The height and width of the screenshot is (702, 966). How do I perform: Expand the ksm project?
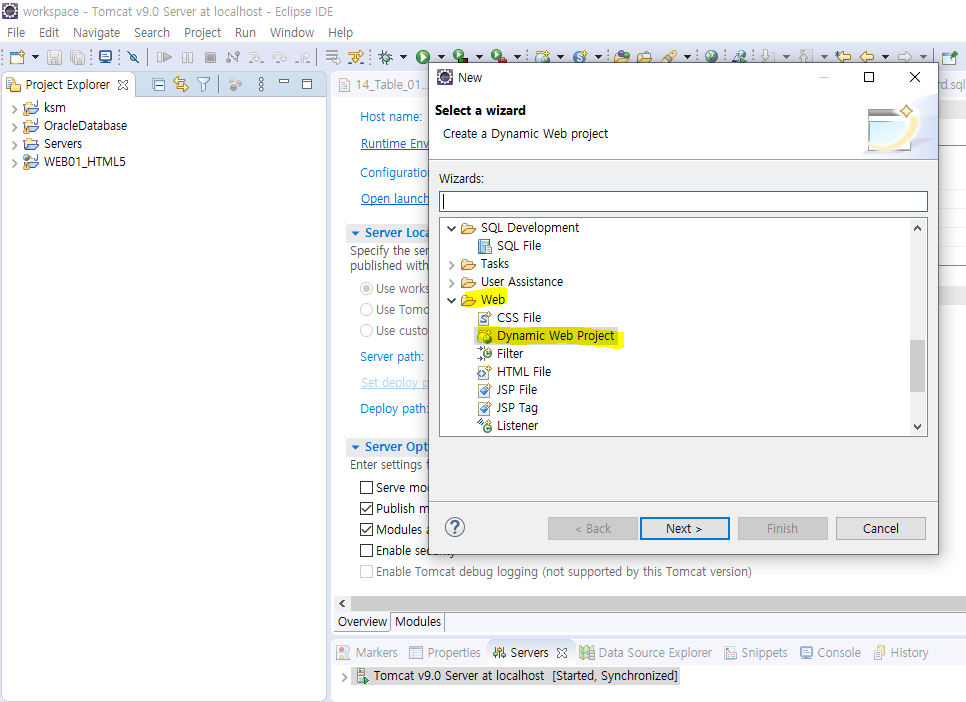[x=14, y=109]
